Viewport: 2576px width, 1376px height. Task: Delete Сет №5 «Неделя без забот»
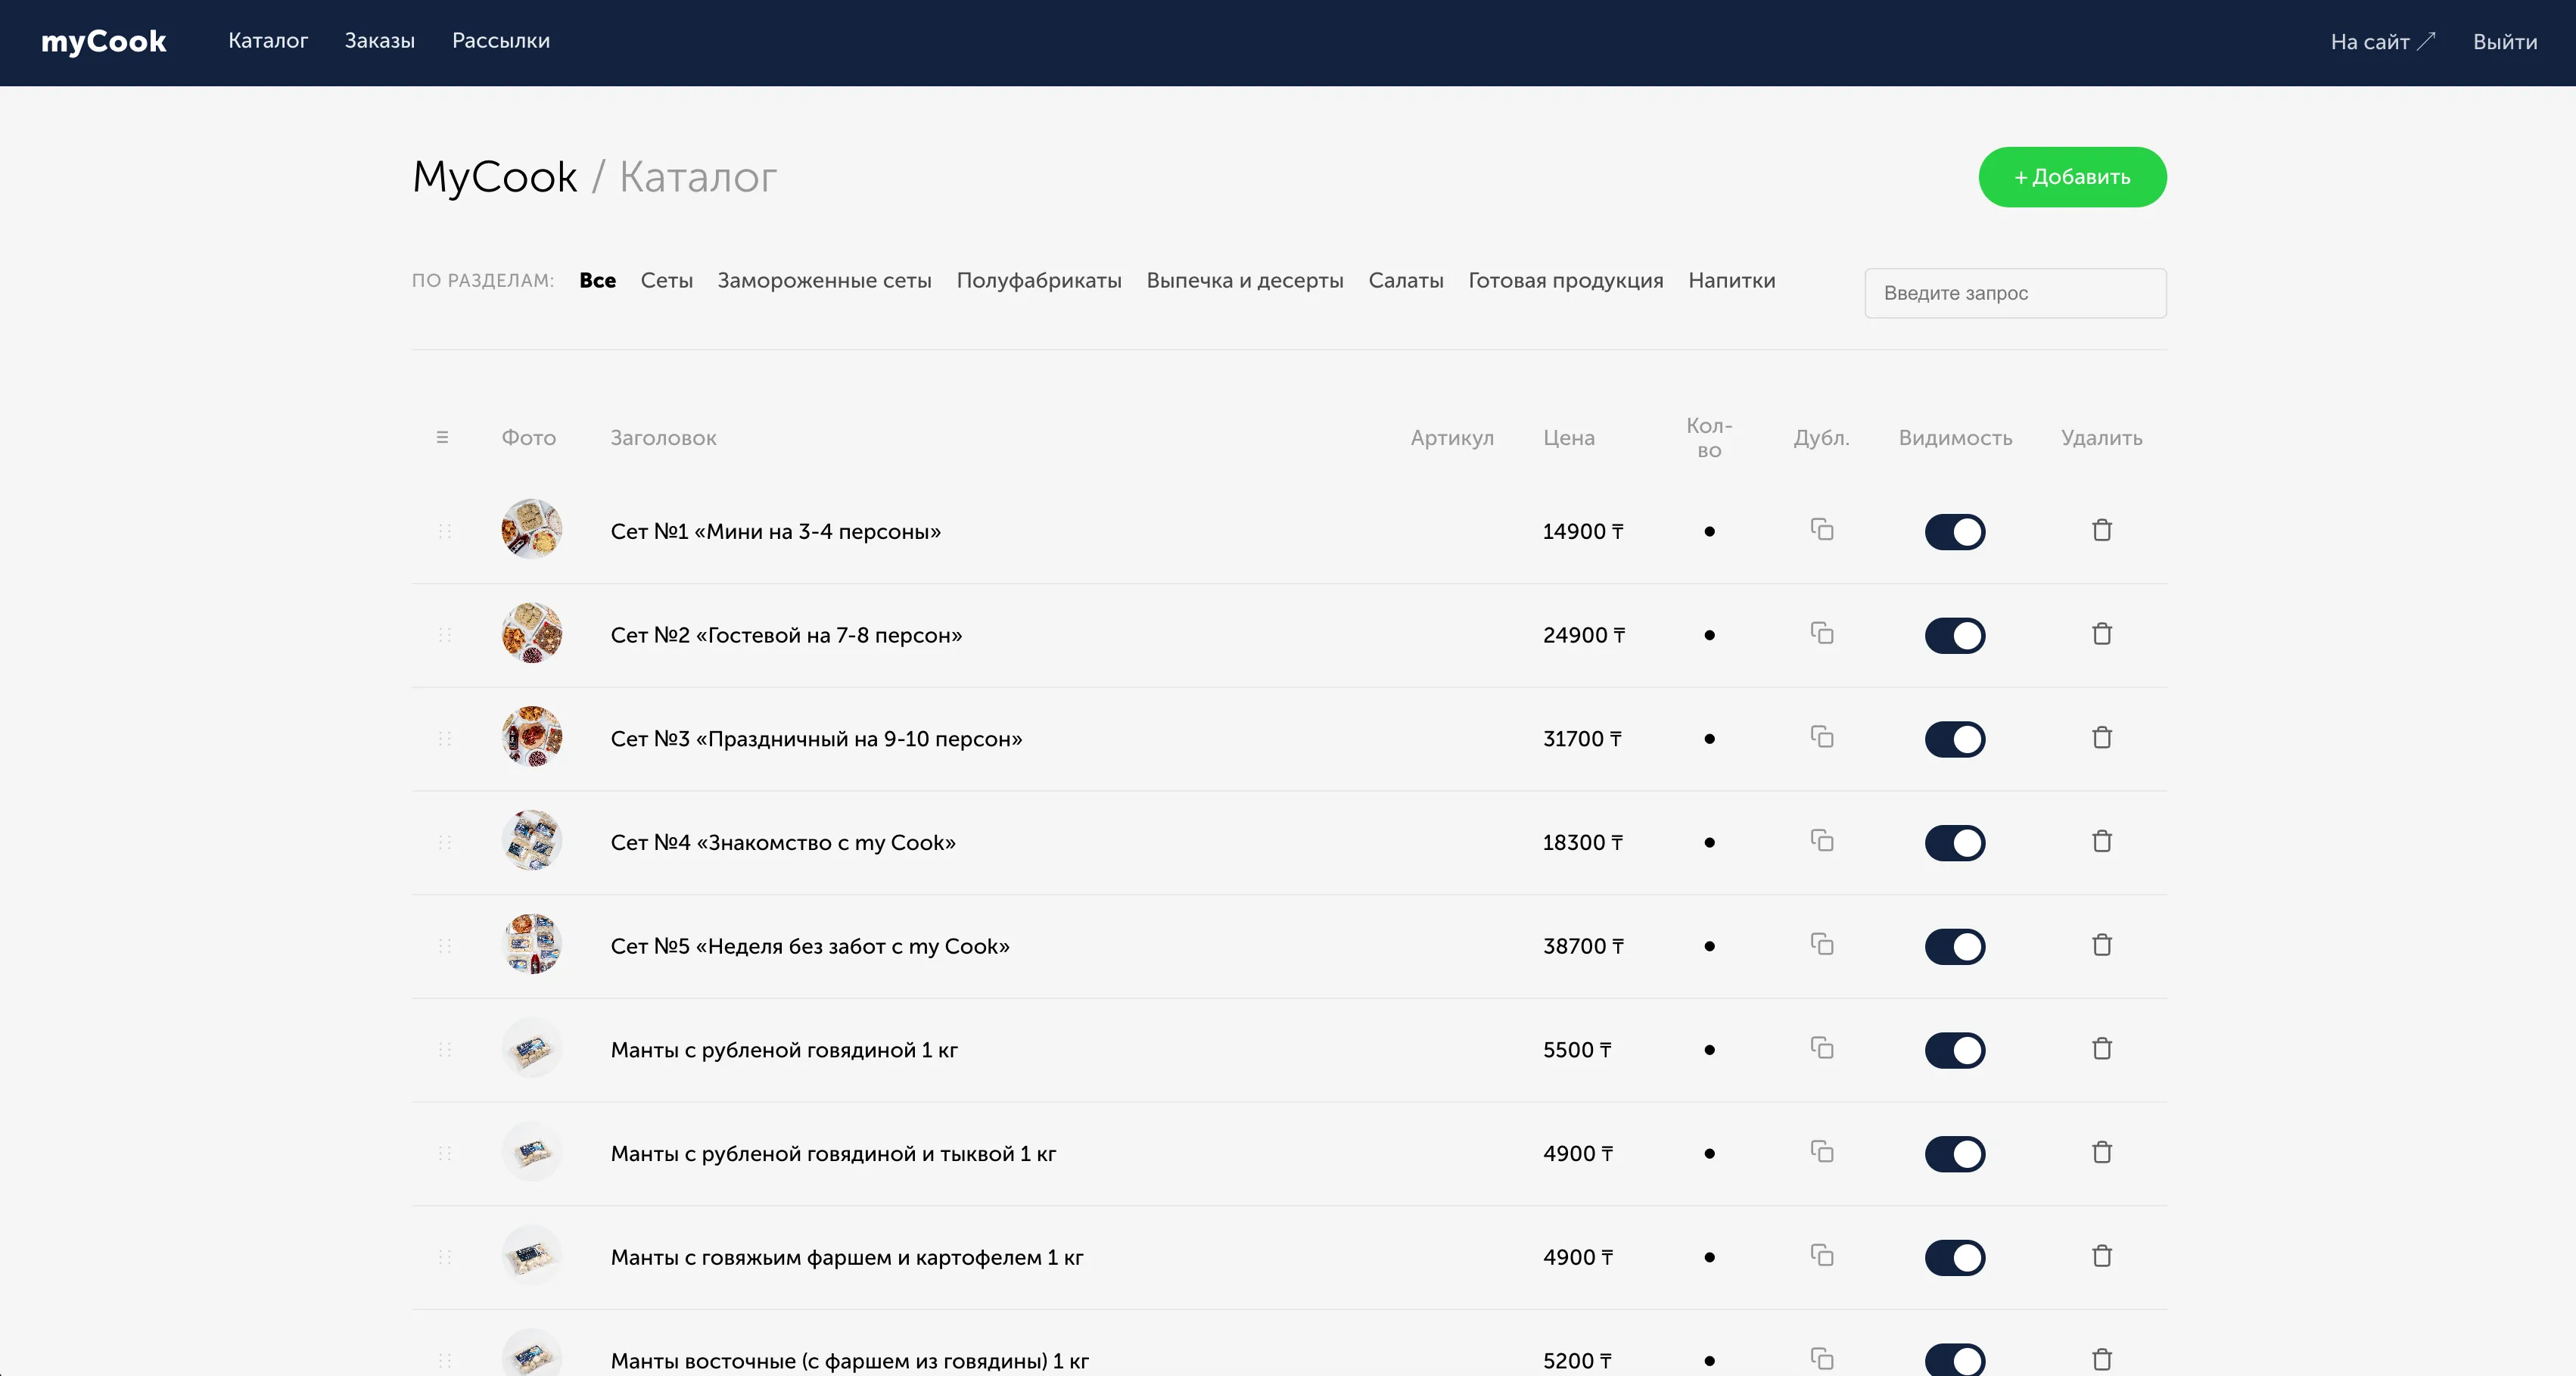point(2102,945)
